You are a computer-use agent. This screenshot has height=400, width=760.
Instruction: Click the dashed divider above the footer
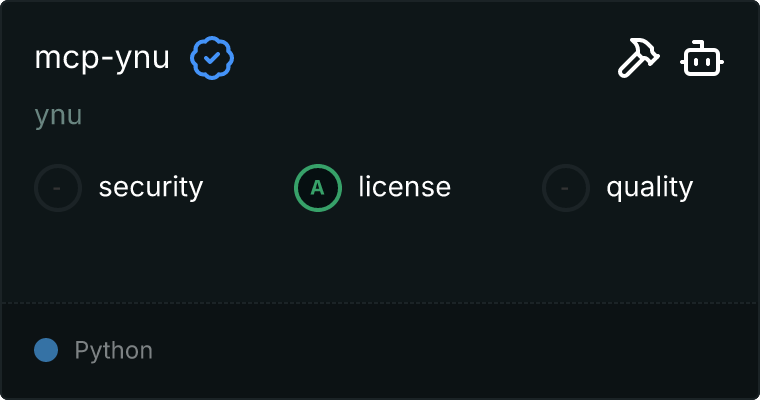point(380,302)
